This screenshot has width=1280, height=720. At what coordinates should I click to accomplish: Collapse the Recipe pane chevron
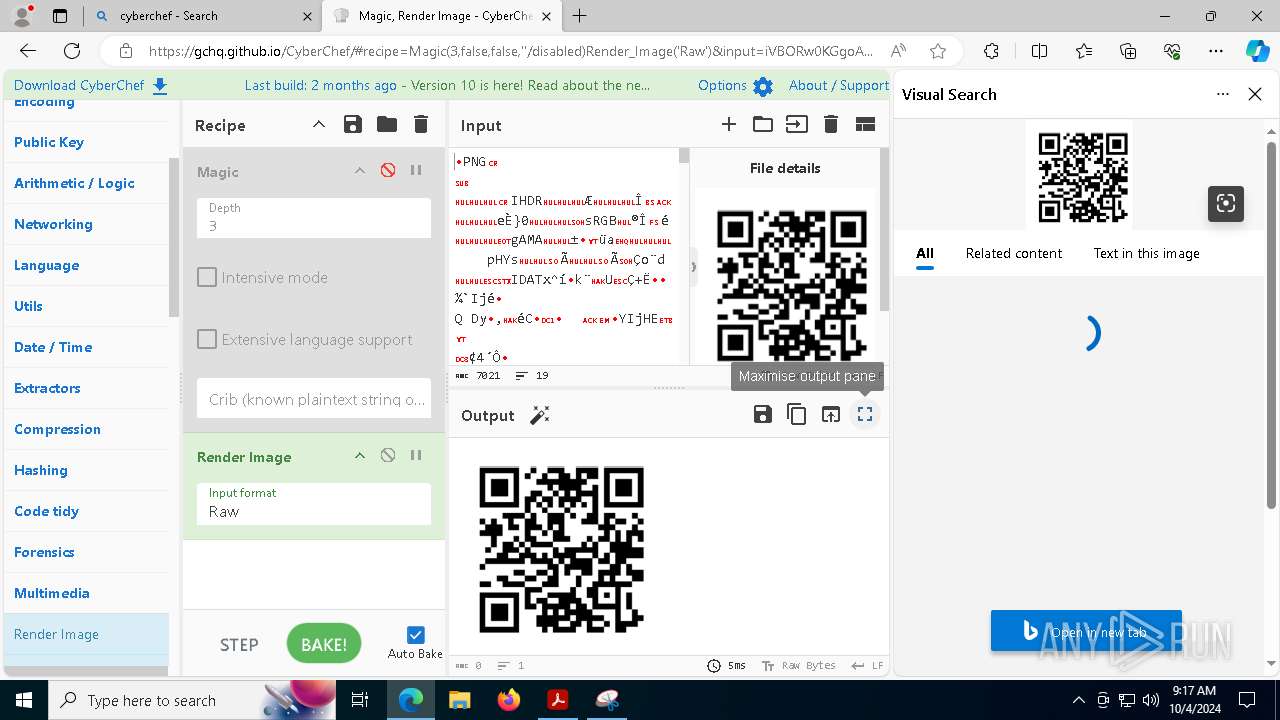(319, 124)
